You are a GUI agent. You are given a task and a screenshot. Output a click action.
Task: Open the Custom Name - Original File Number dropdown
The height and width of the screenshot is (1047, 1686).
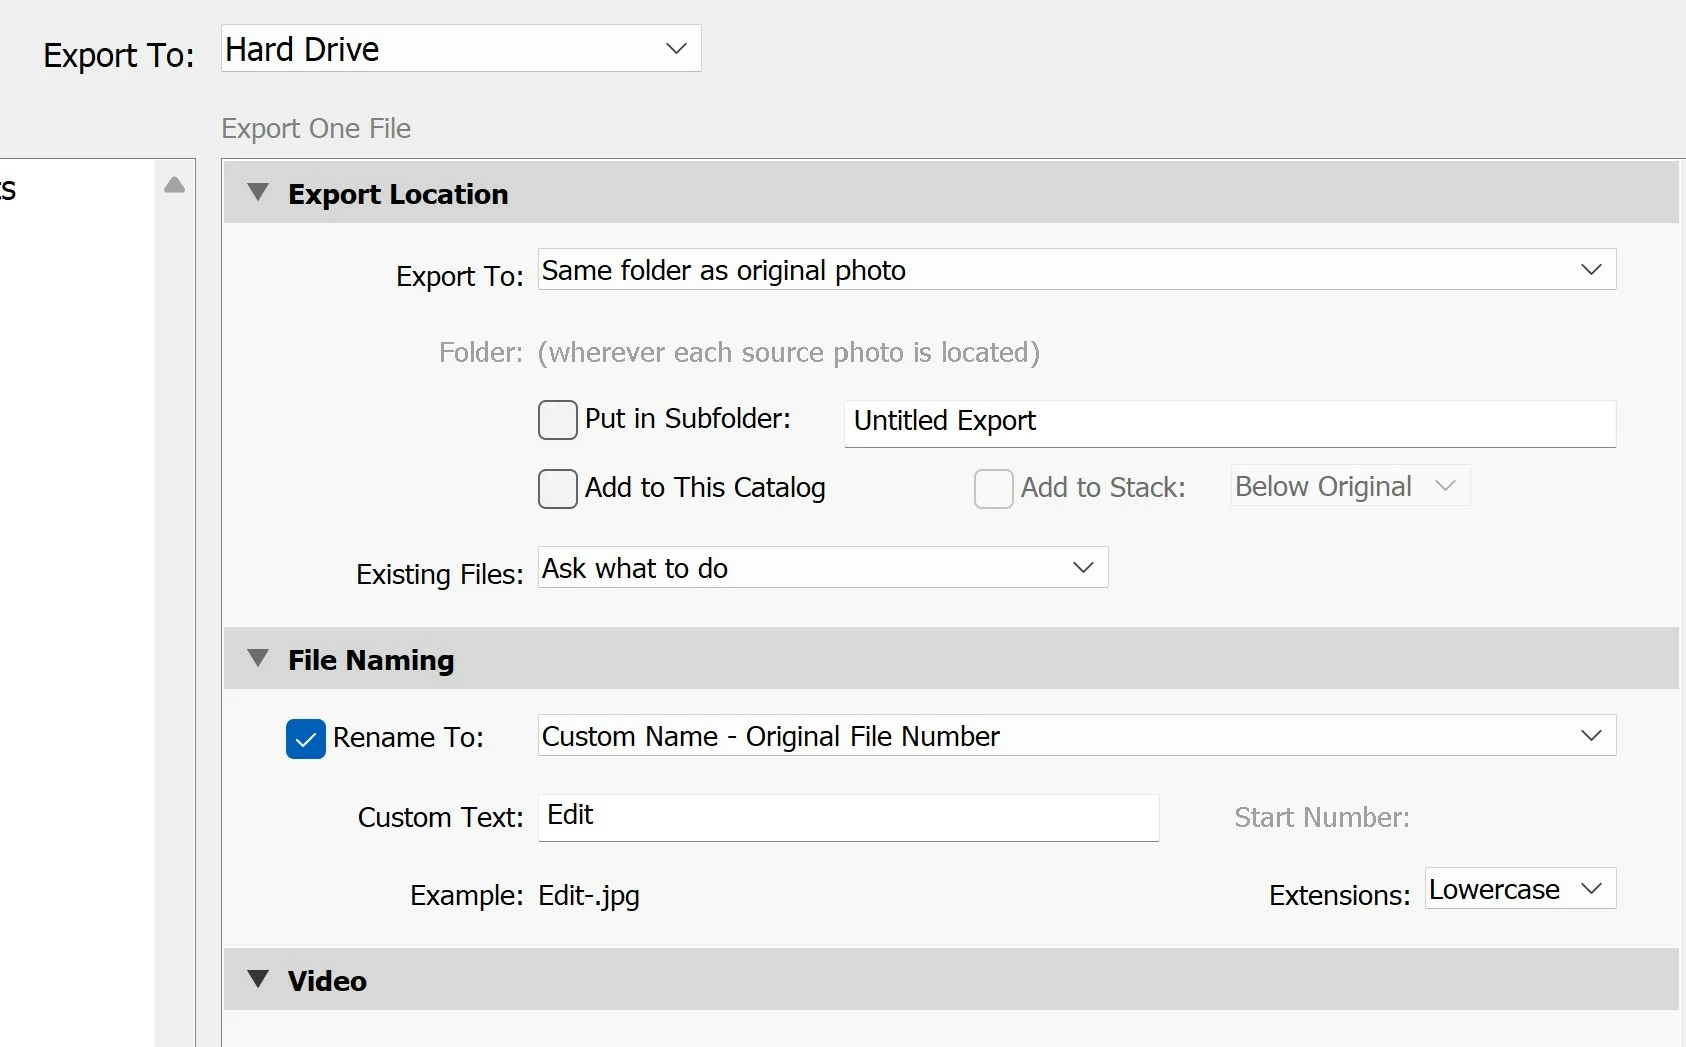click(1076, 736)
